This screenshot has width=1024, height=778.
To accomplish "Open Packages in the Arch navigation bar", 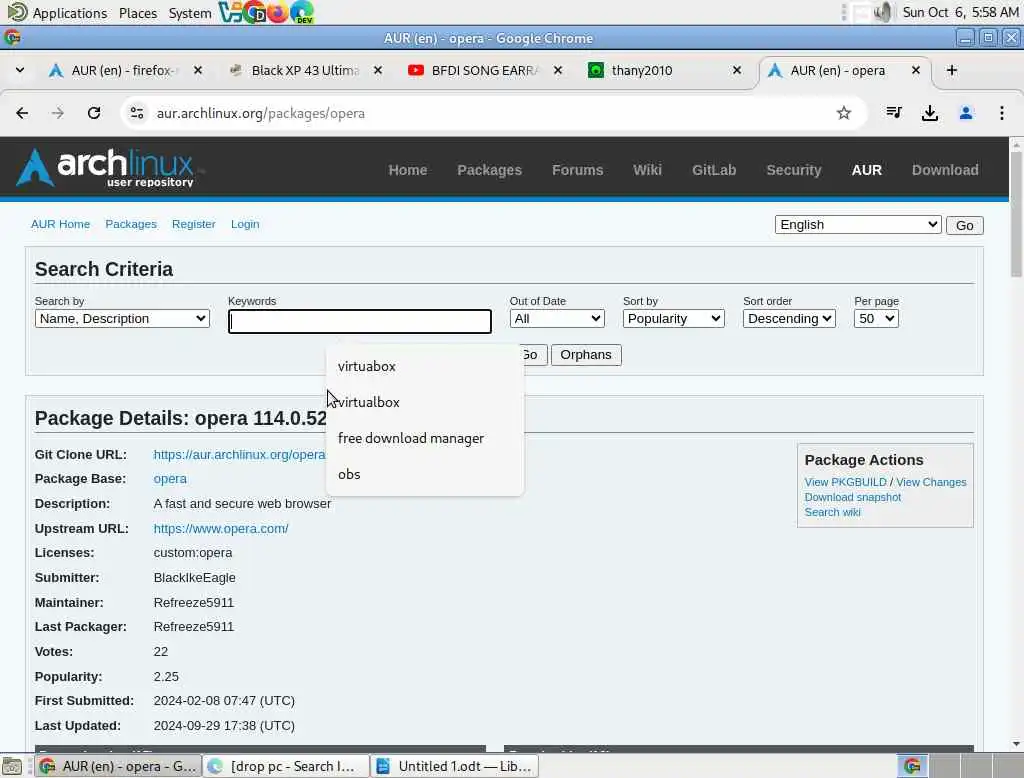I will pyautogui.click(x=489, y=170).
